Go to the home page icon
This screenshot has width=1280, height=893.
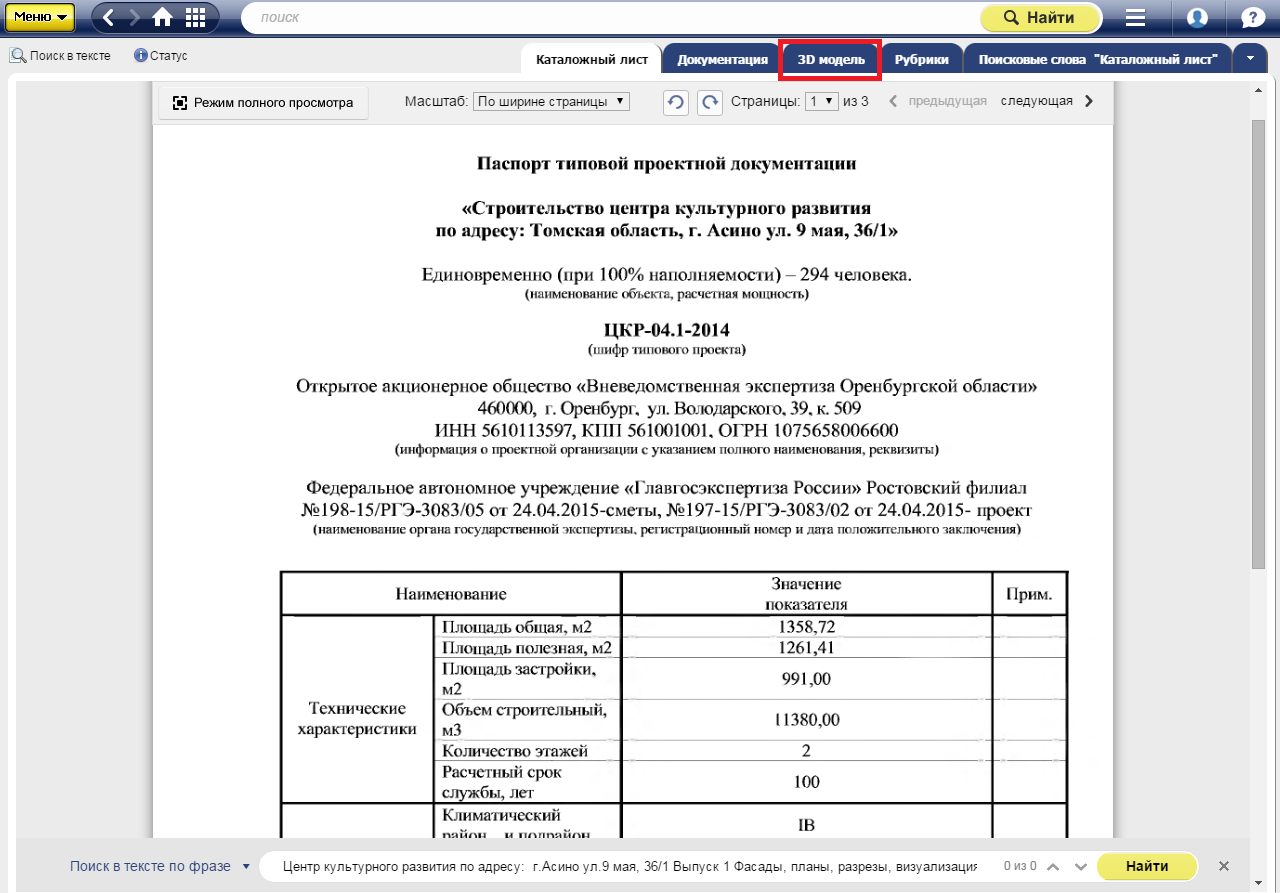point(162,18)
